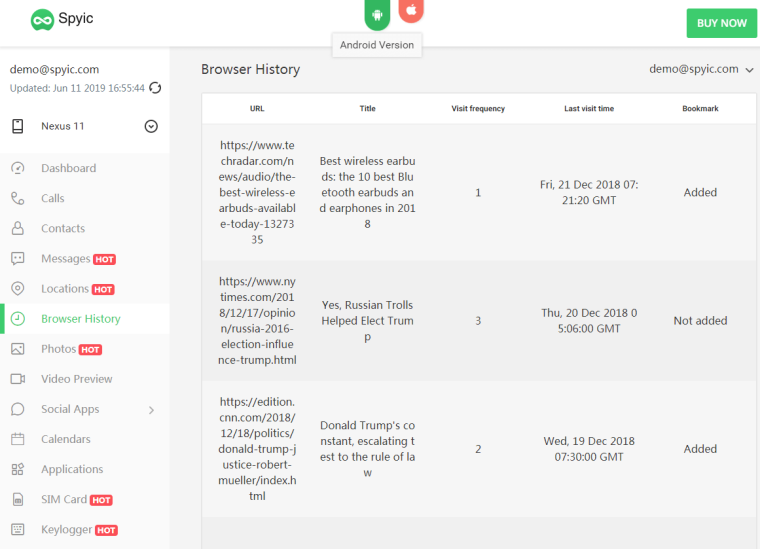
Task: Click the 'Best wireless earbuds' title cell
Action: [x=367, y=192]
